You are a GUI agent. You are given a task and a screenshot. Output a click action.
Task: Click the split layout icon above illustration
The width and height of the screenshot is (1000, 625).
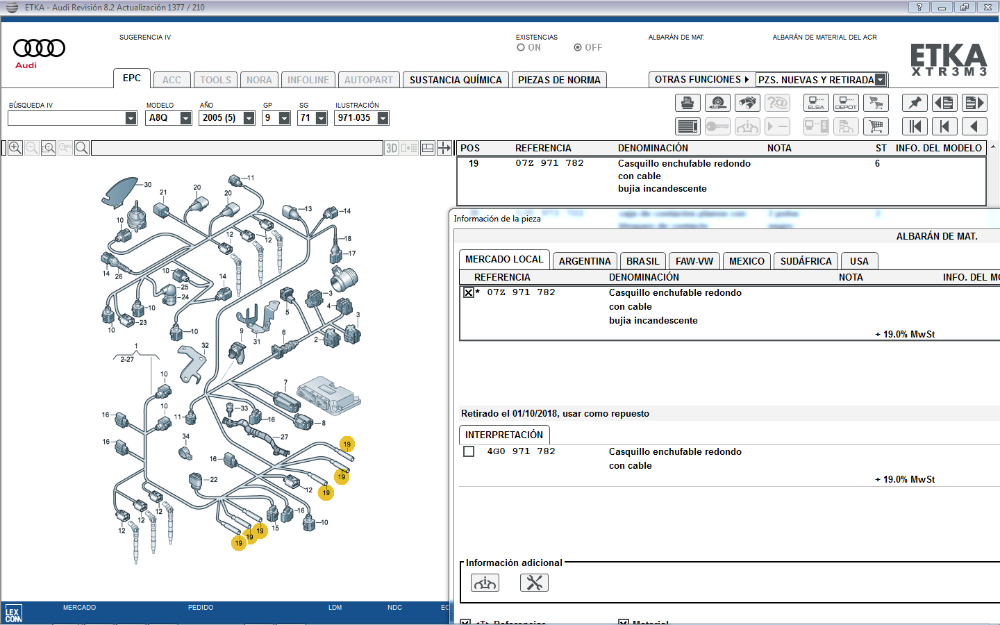(x=428, y=148)
